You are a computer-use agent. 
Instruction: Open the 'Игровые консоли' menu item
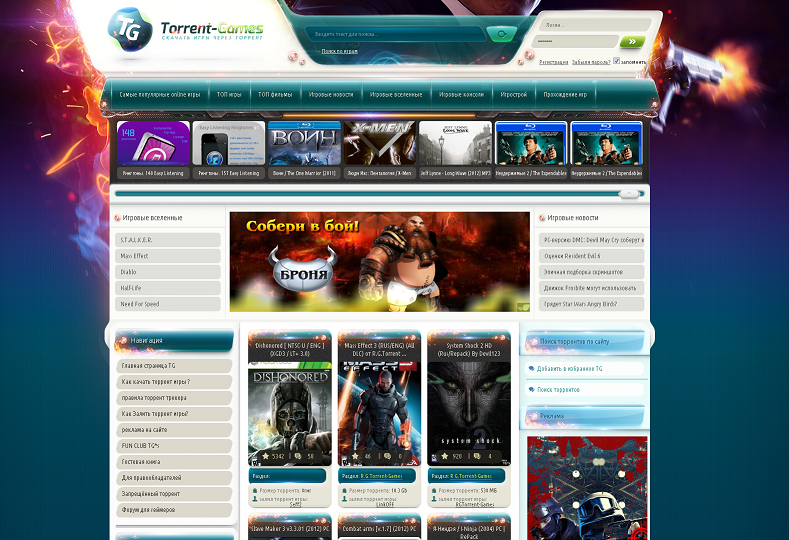point(461,95)
